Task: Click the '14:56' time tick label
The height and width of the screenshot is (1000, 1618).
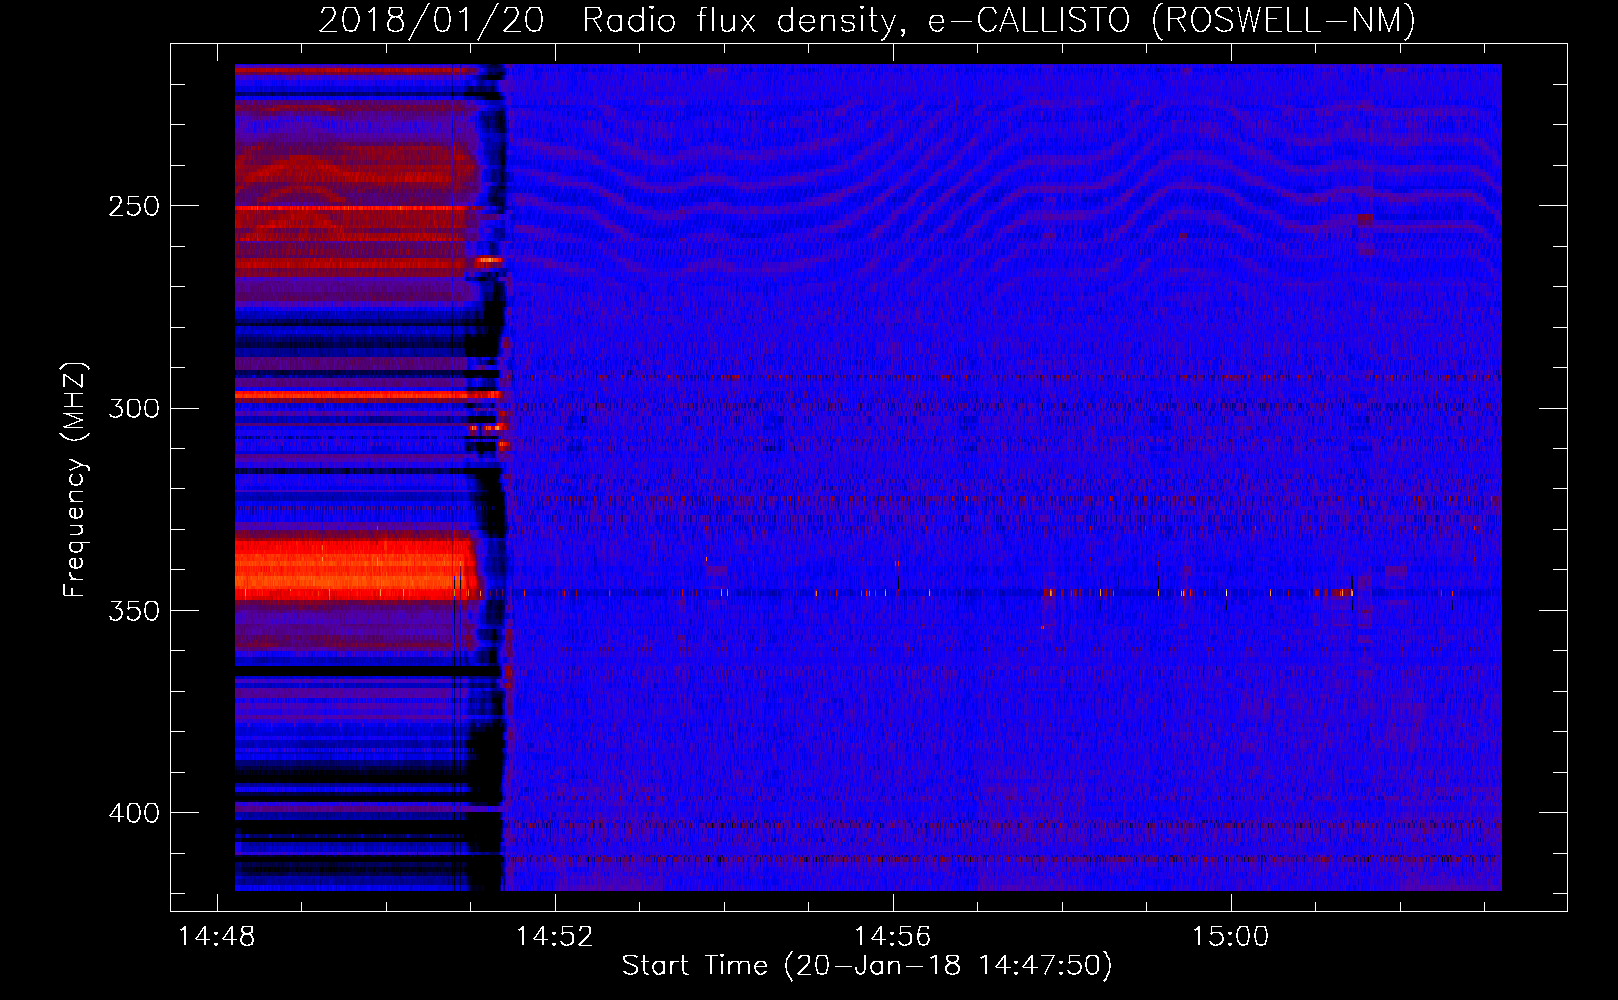Action: point(892,937)
